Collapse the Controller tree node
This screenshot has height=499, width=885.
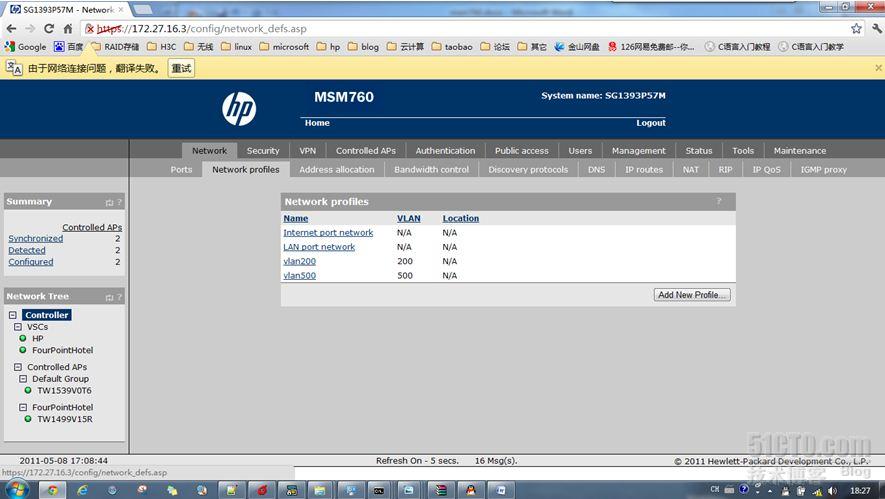click(12, 315)
